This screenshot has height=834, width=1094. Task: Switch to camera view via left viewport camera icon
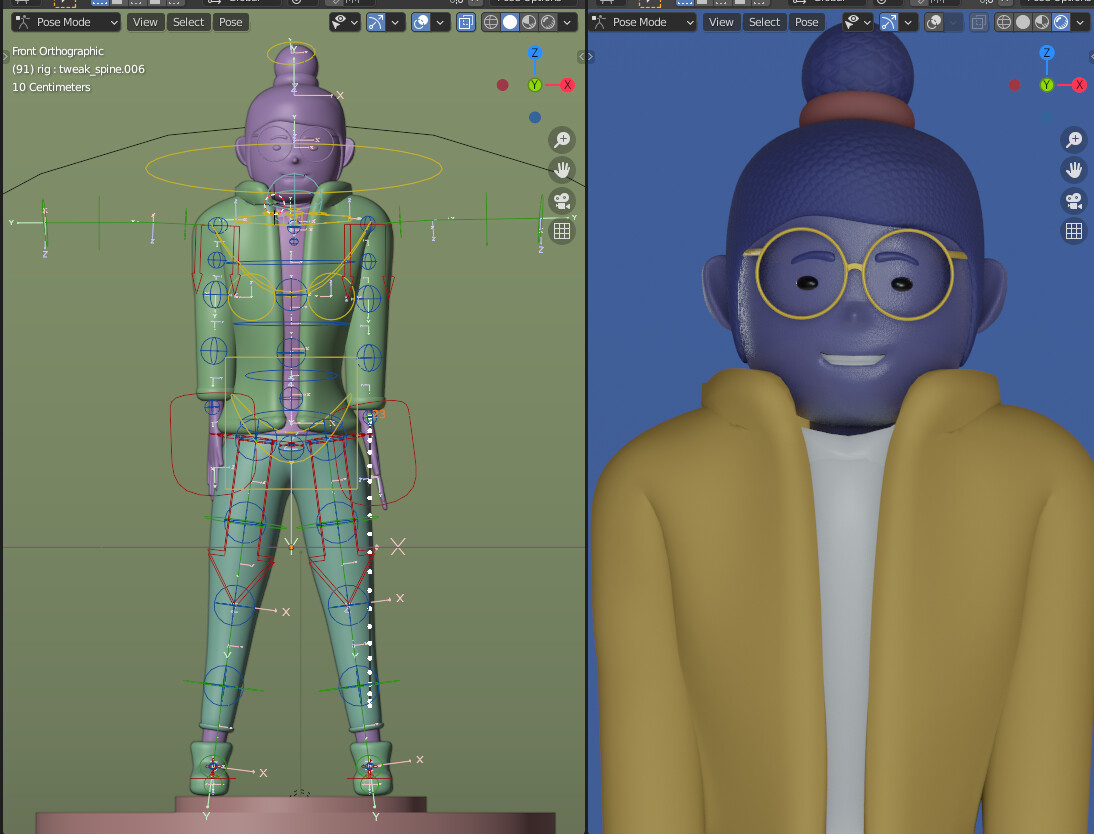pyautogui.click(x=562, y=201)
